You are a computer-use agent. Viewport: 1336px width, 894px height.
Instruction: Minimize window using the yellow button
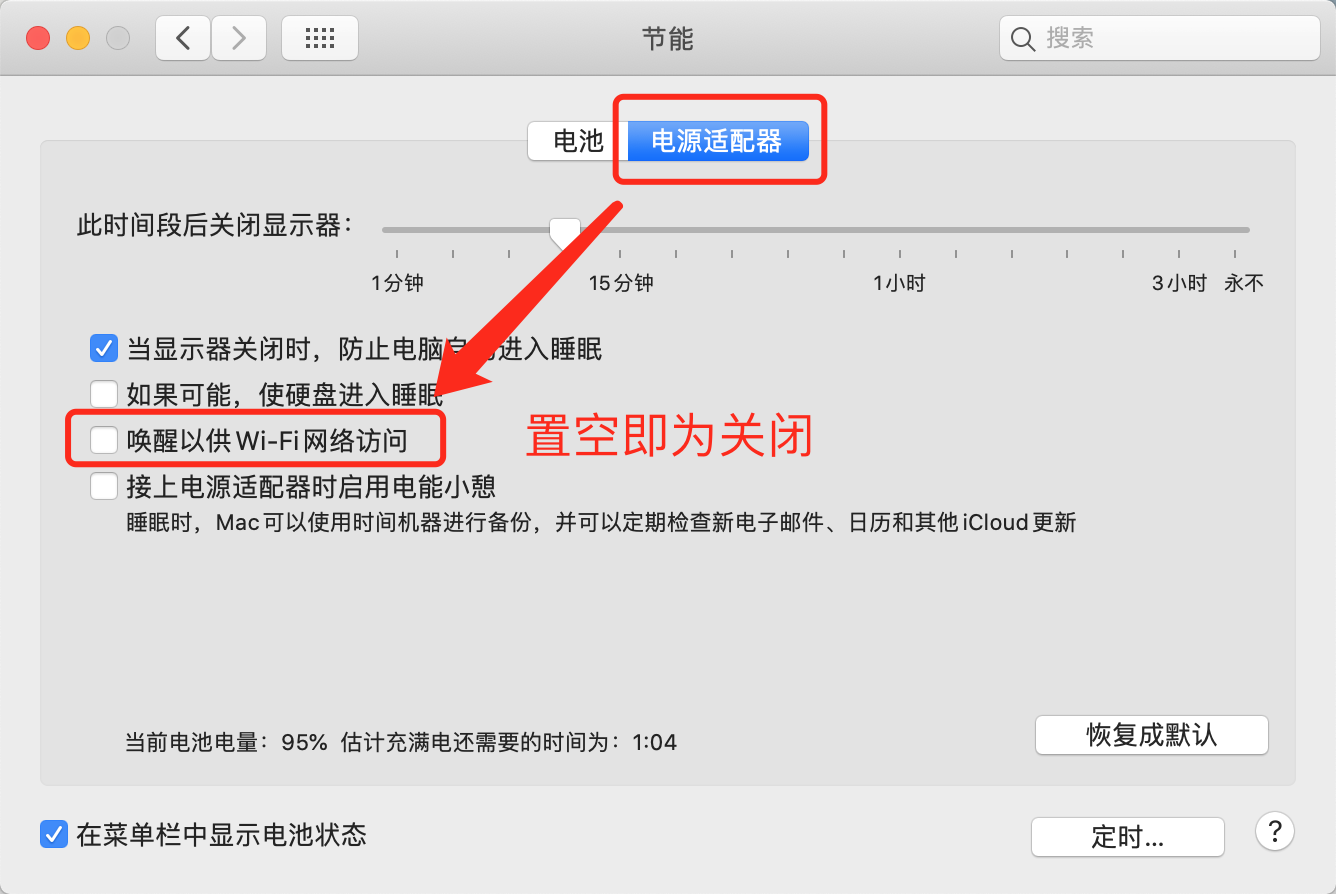[78, 39]
